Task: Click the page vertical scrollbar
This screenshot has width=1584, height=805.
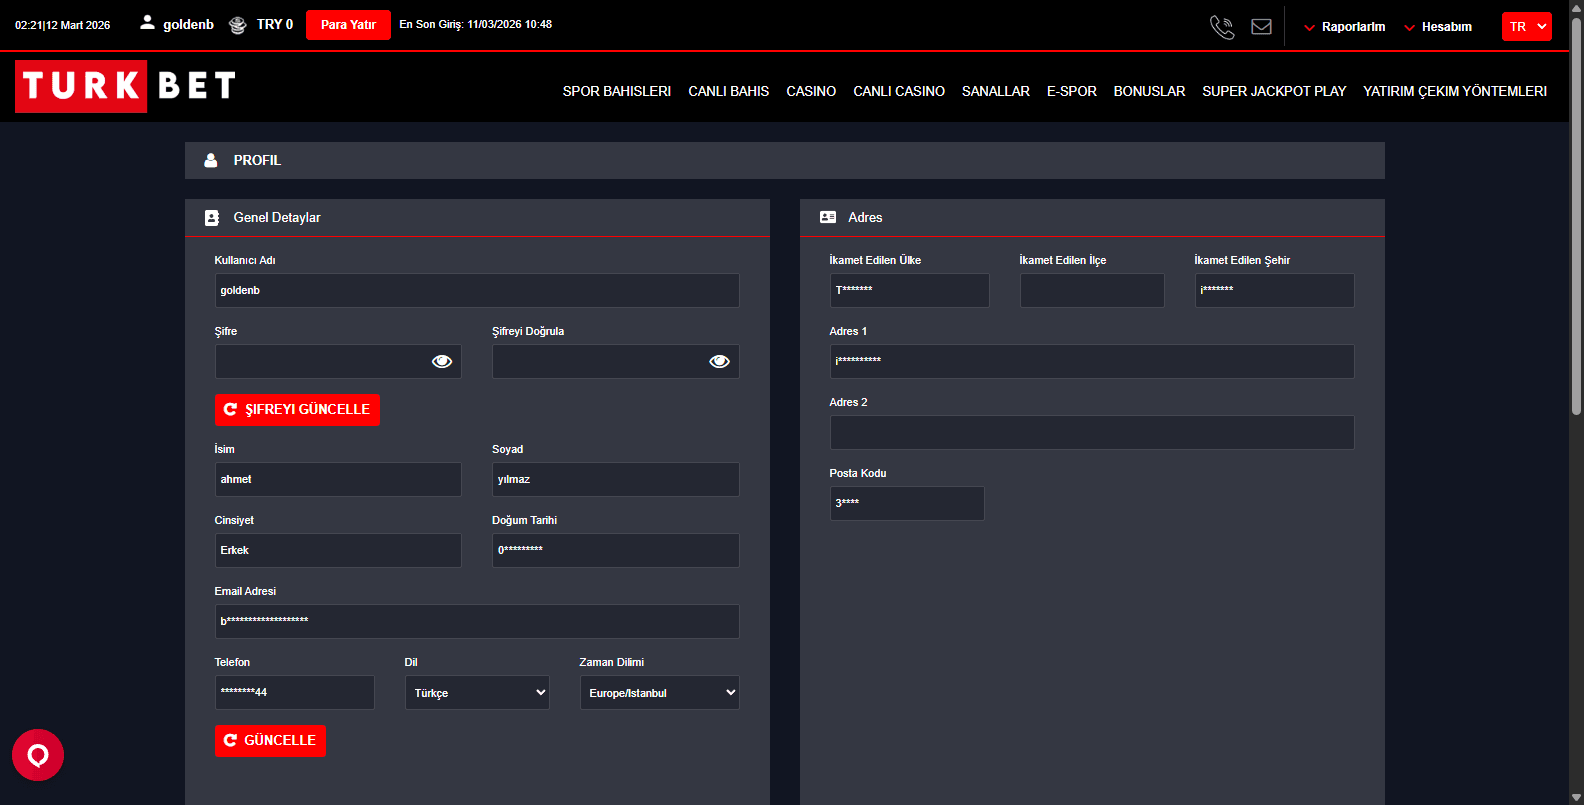Action: click(x=1576, y=215)
